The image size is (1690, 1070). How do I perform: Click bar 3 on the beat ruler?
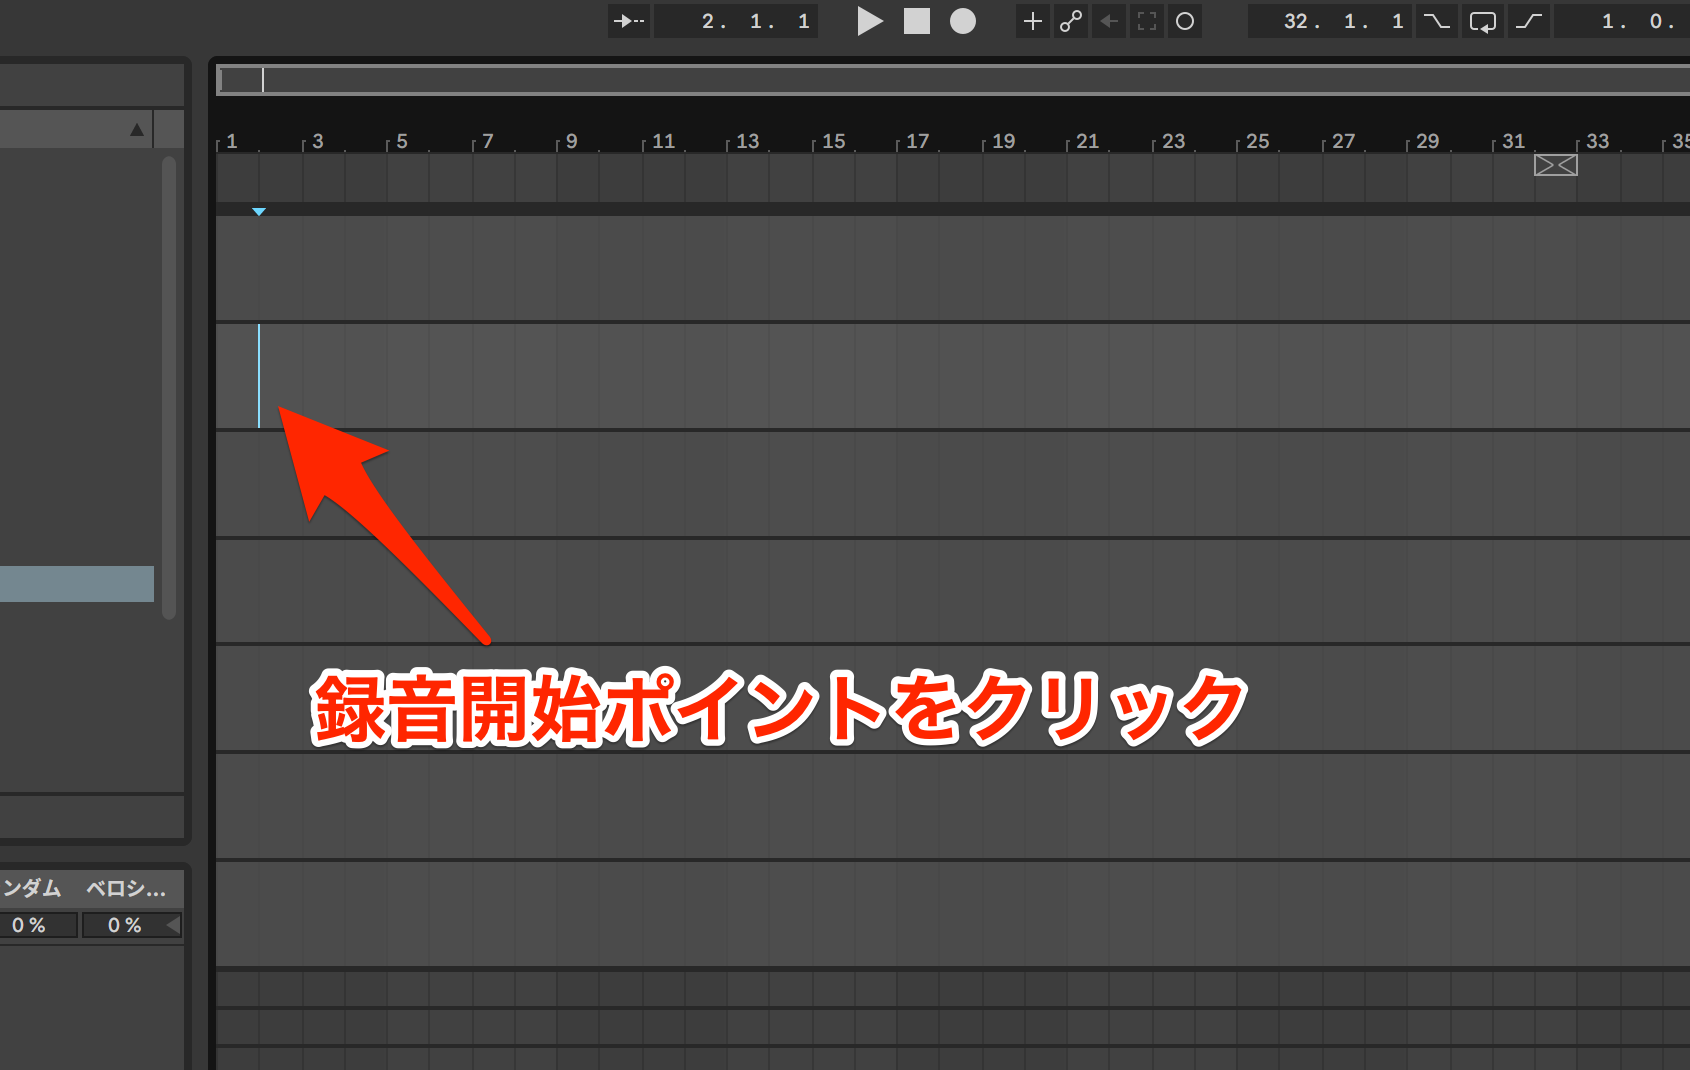click(x=318, y=141)
